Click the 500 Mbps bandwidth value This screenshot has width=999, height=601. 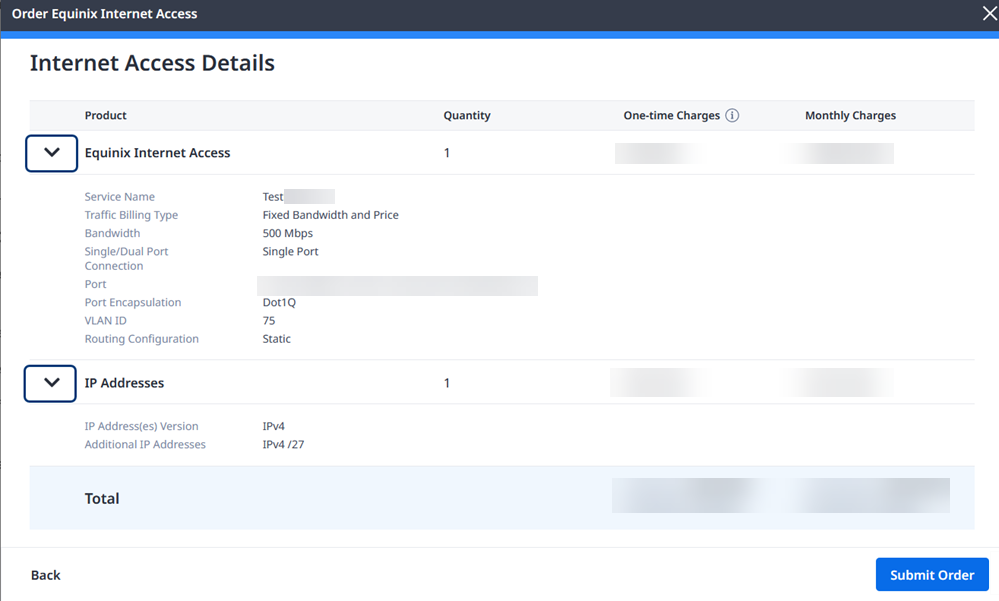[x=287, y=233]
